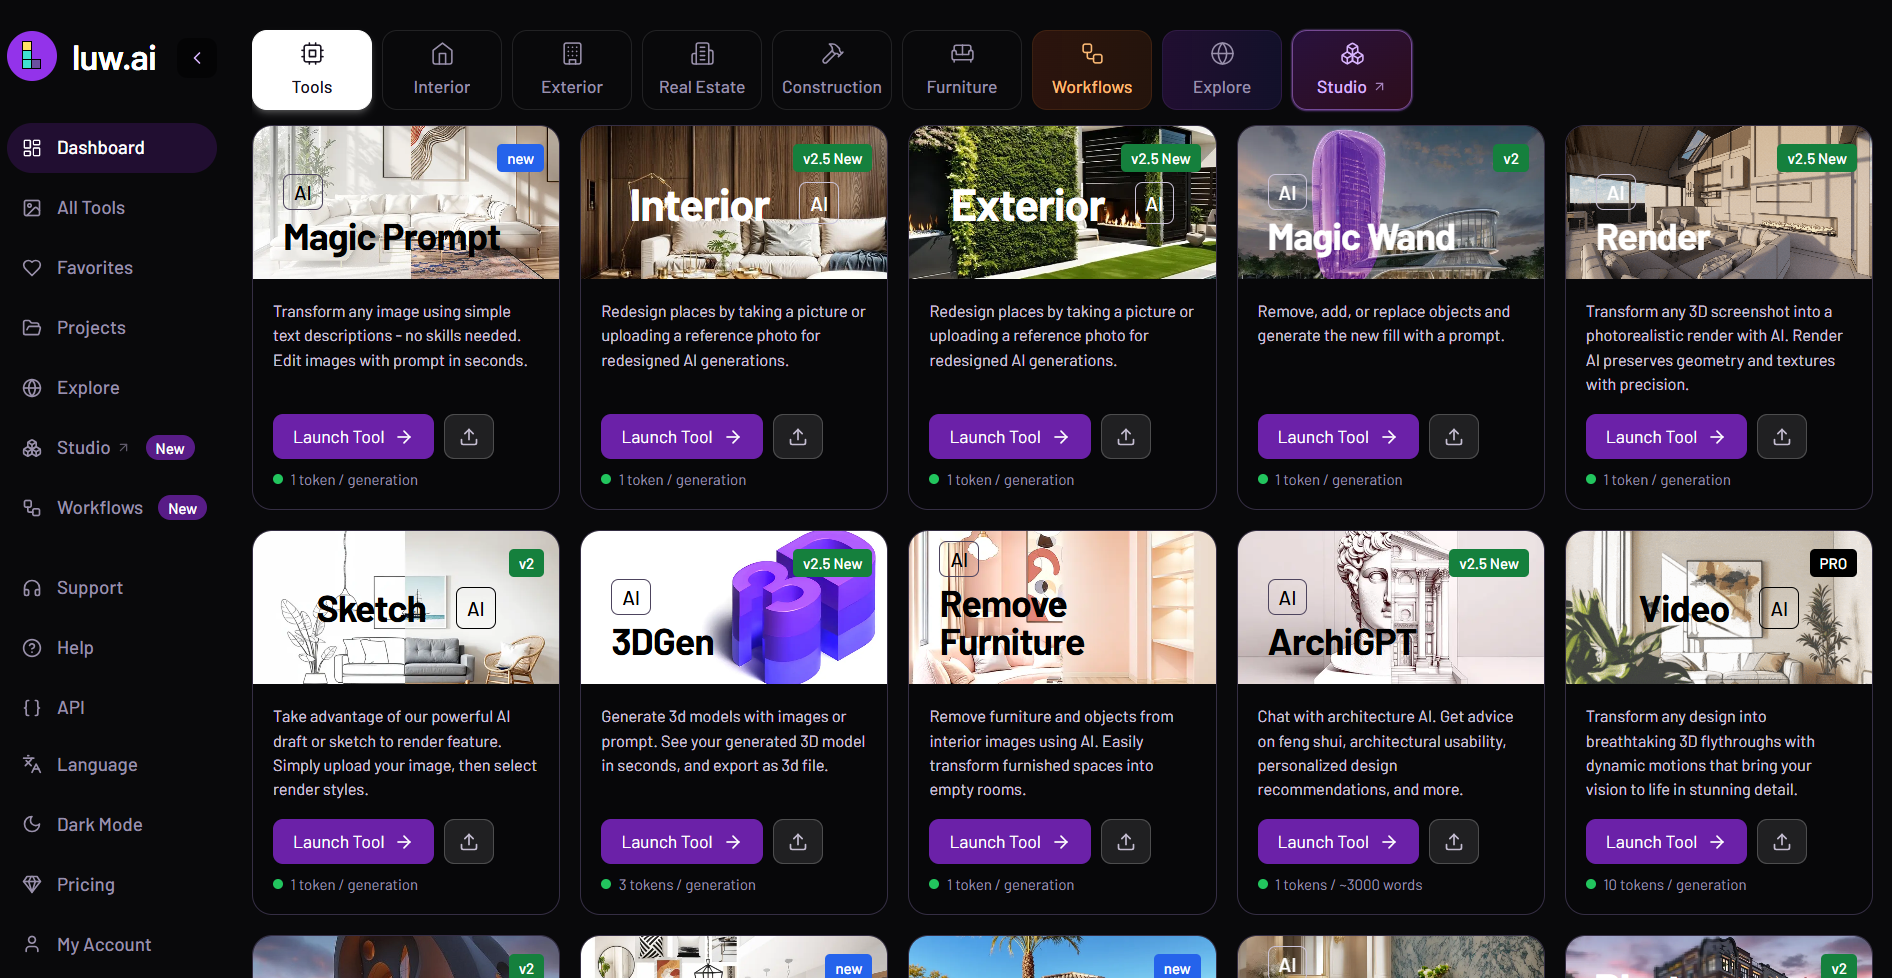This screenshot has width=1892, height=978.
Task: Switch to the Interior tab
Action: [x=442, y=70]
